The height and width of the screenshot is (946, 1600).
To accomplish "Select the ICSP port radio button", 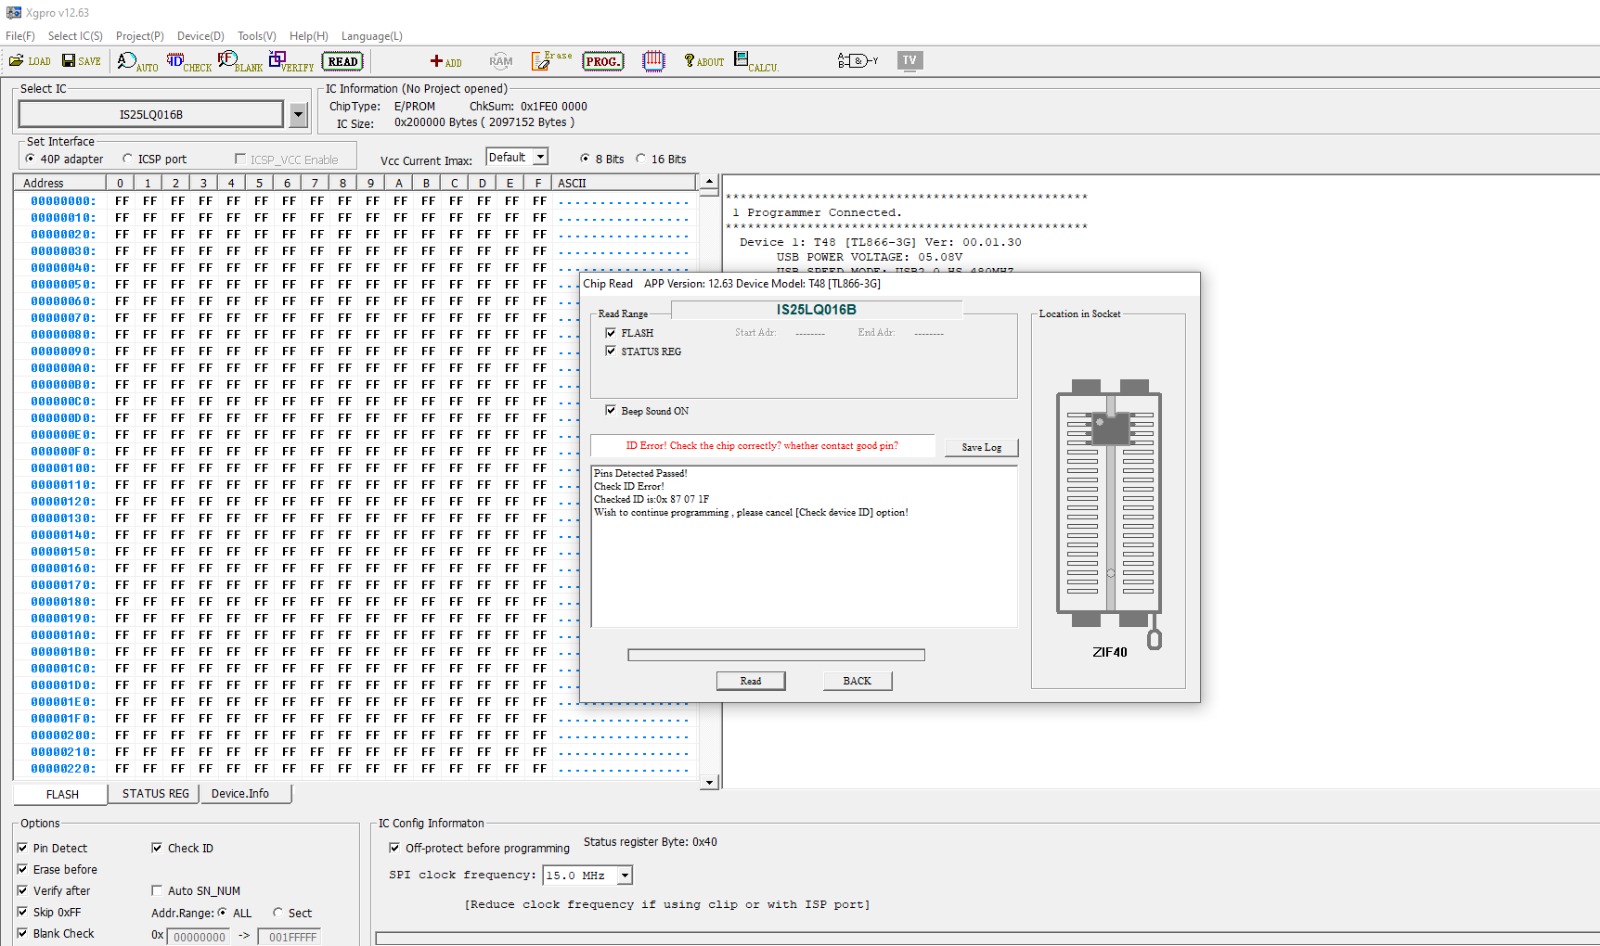I will click(128, 159).
